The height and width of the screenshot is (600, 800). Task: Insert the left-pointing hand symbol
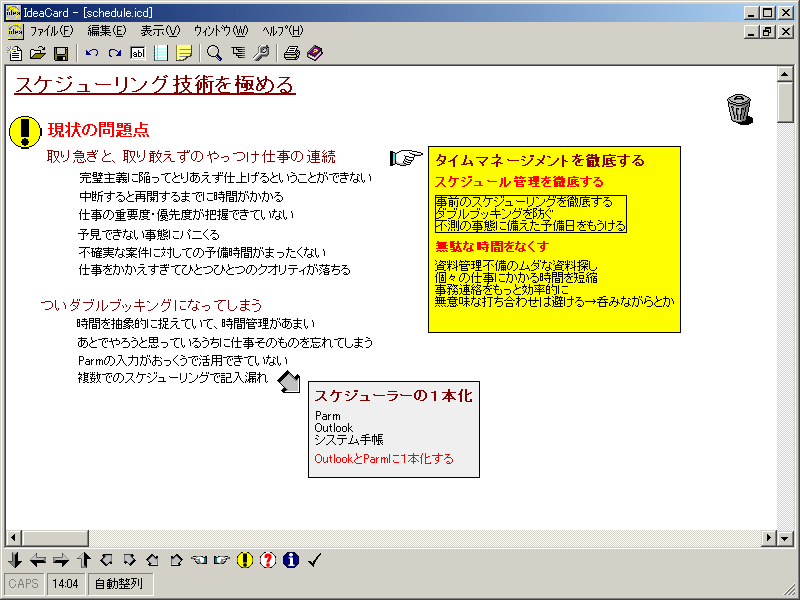(199, 560)
